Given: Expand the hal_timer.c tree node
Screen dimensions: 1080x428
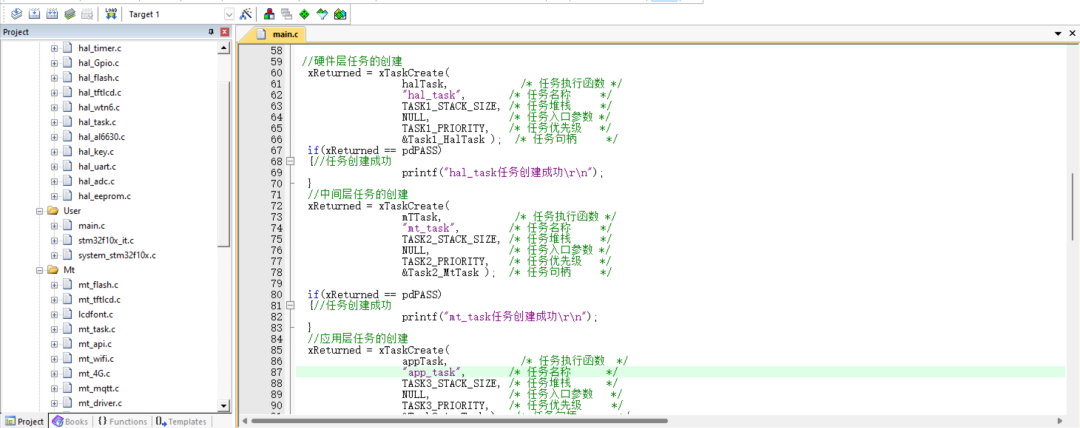Looking at the screenshot, I should (x=54, y=48).
